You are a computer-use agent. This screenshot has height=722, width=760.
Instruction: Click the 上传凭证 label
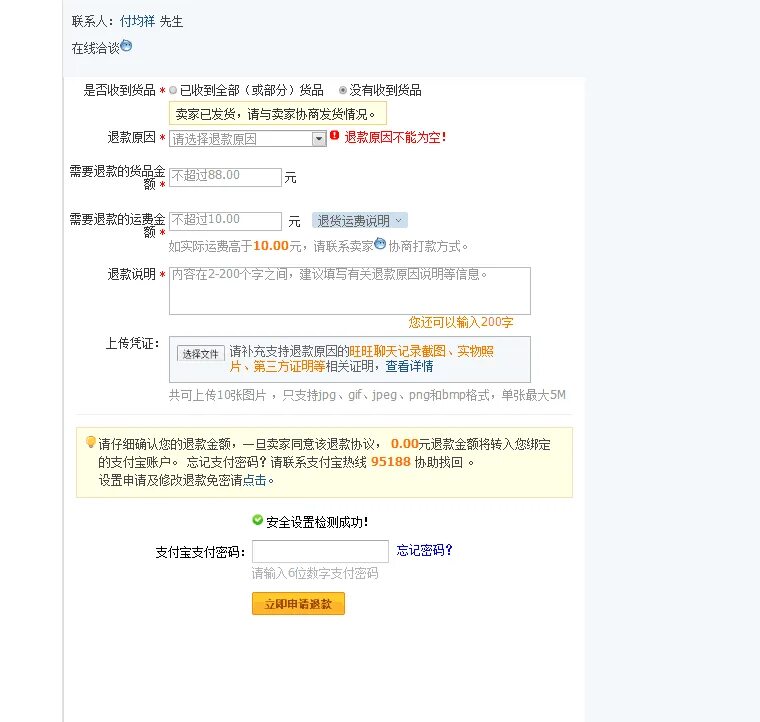coord(132,344)
